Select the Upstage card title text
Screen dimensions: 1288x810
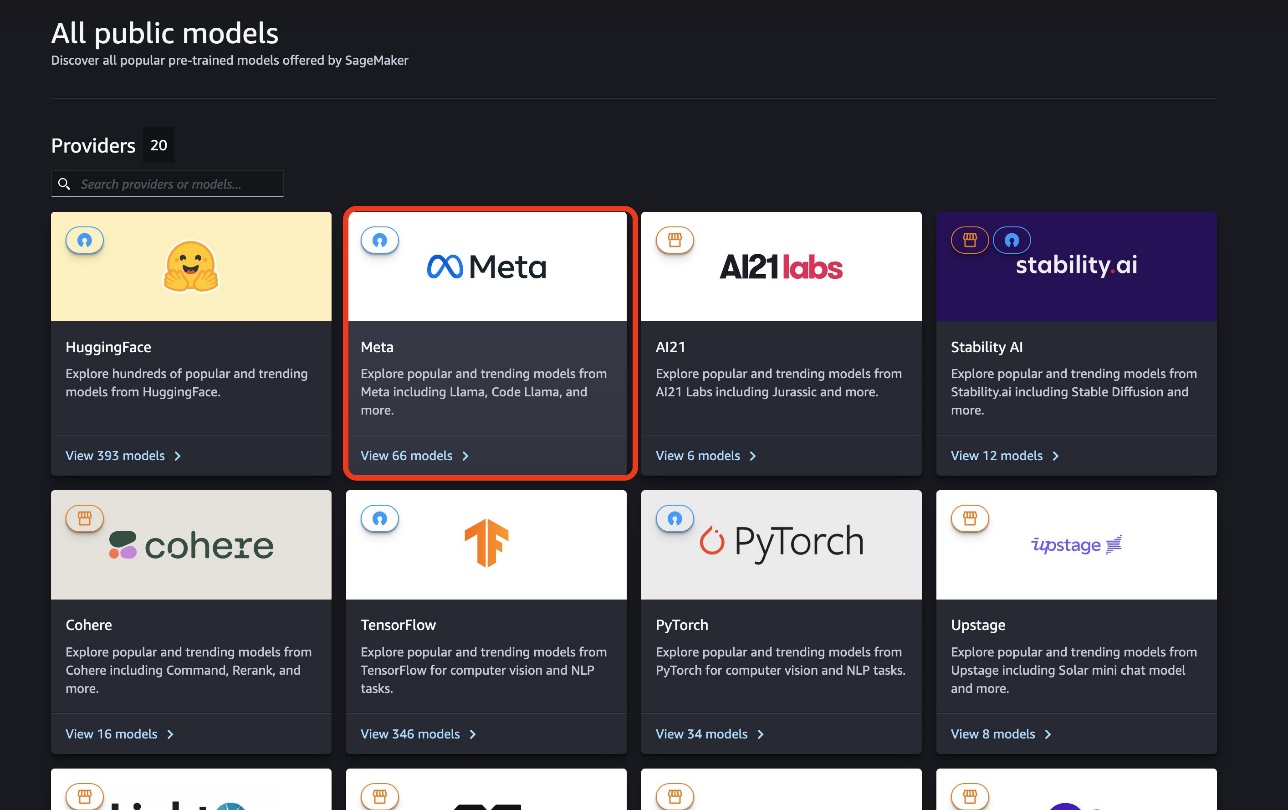[978, 625]
